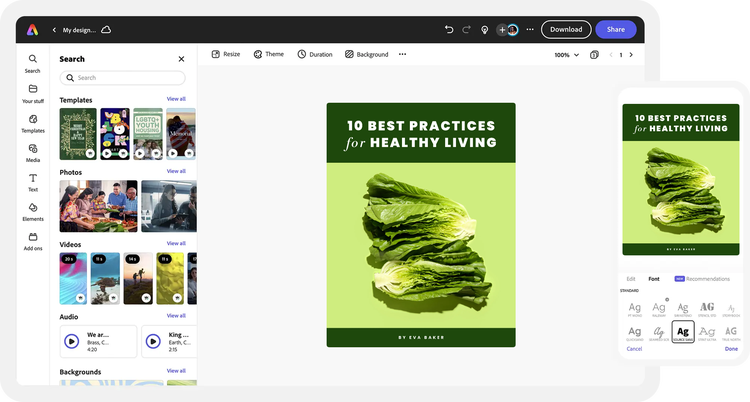The height and width of the screenshot is (402, 750).
Task: Open the Media panel in sidebar
Action: (33, 153)
